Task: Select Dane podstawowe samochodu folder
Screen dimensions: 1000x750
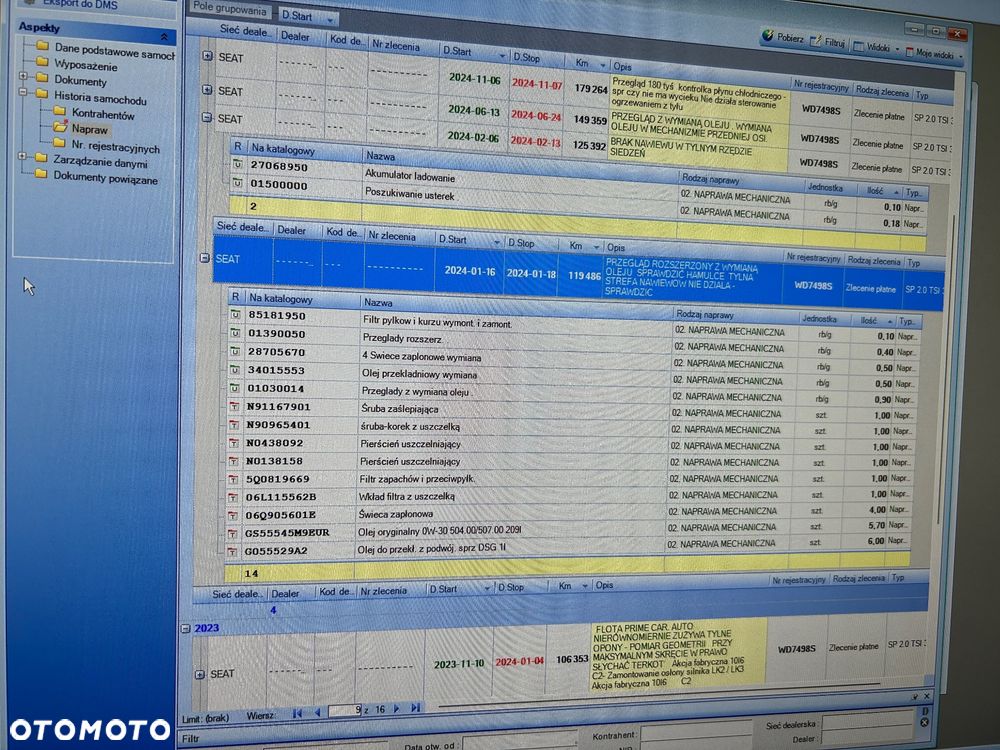Action: pos(106,49)
